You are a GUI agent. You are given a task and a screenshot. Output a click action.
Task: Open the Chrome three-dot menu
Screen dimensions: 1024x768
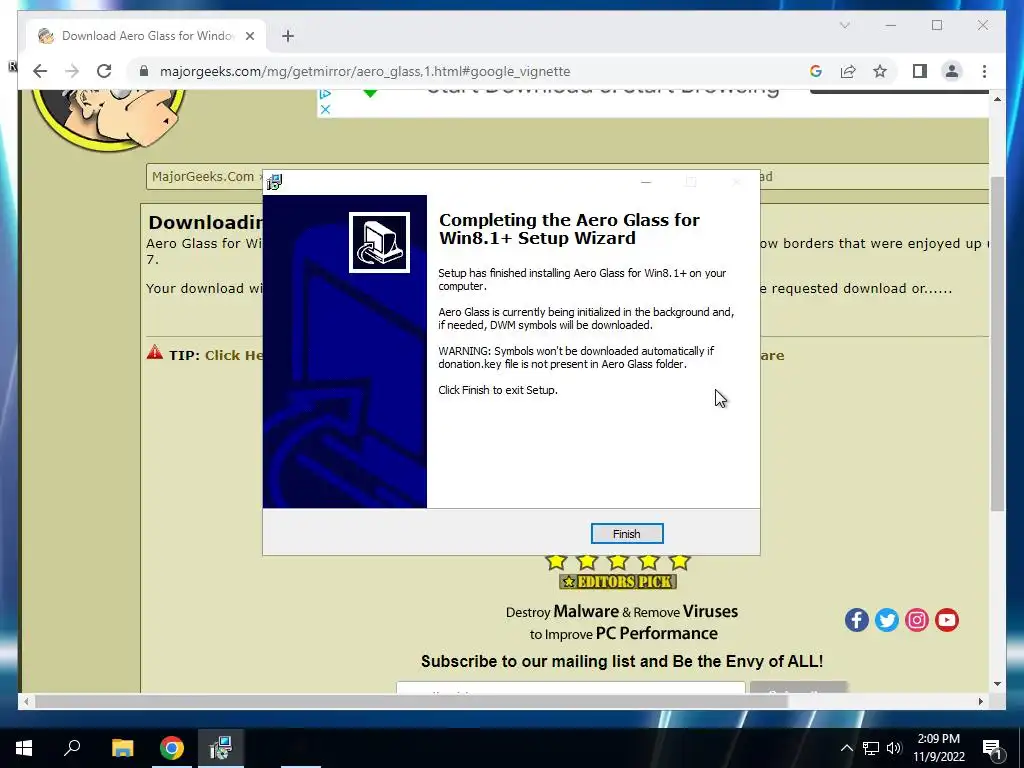pyautogui.click(x=984, y=71)
